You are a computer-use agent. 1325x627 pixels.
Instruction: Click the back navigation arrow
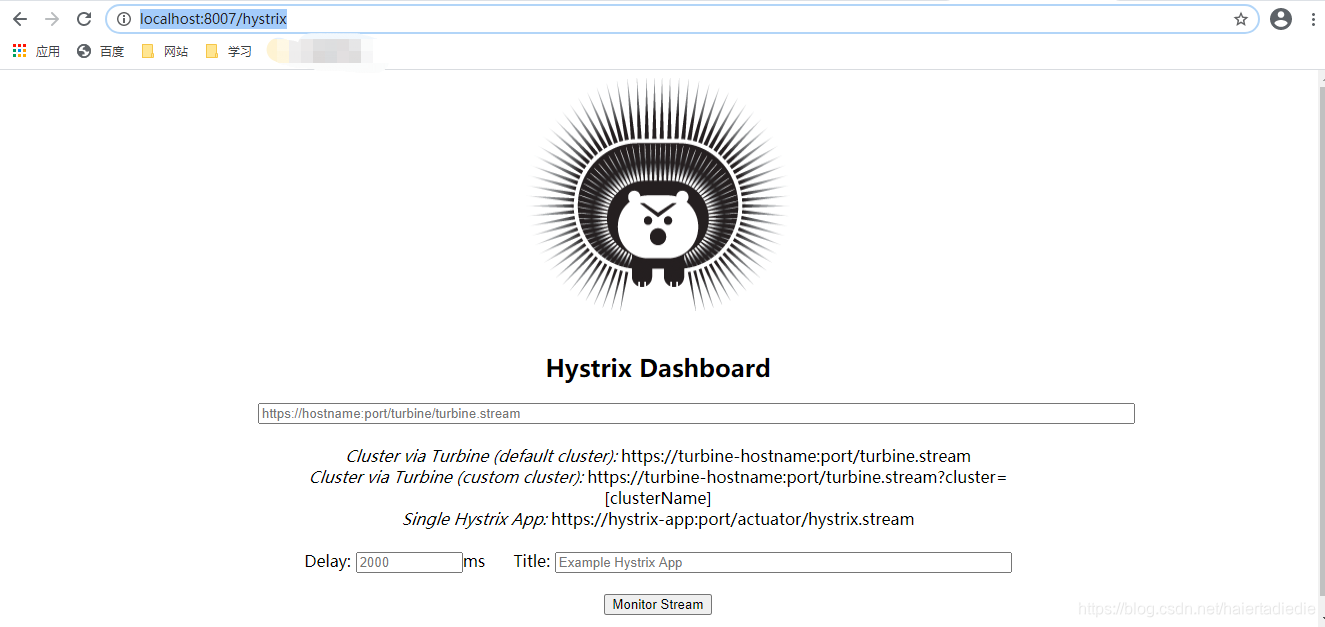pyautogui.click(x=20, y=18)
